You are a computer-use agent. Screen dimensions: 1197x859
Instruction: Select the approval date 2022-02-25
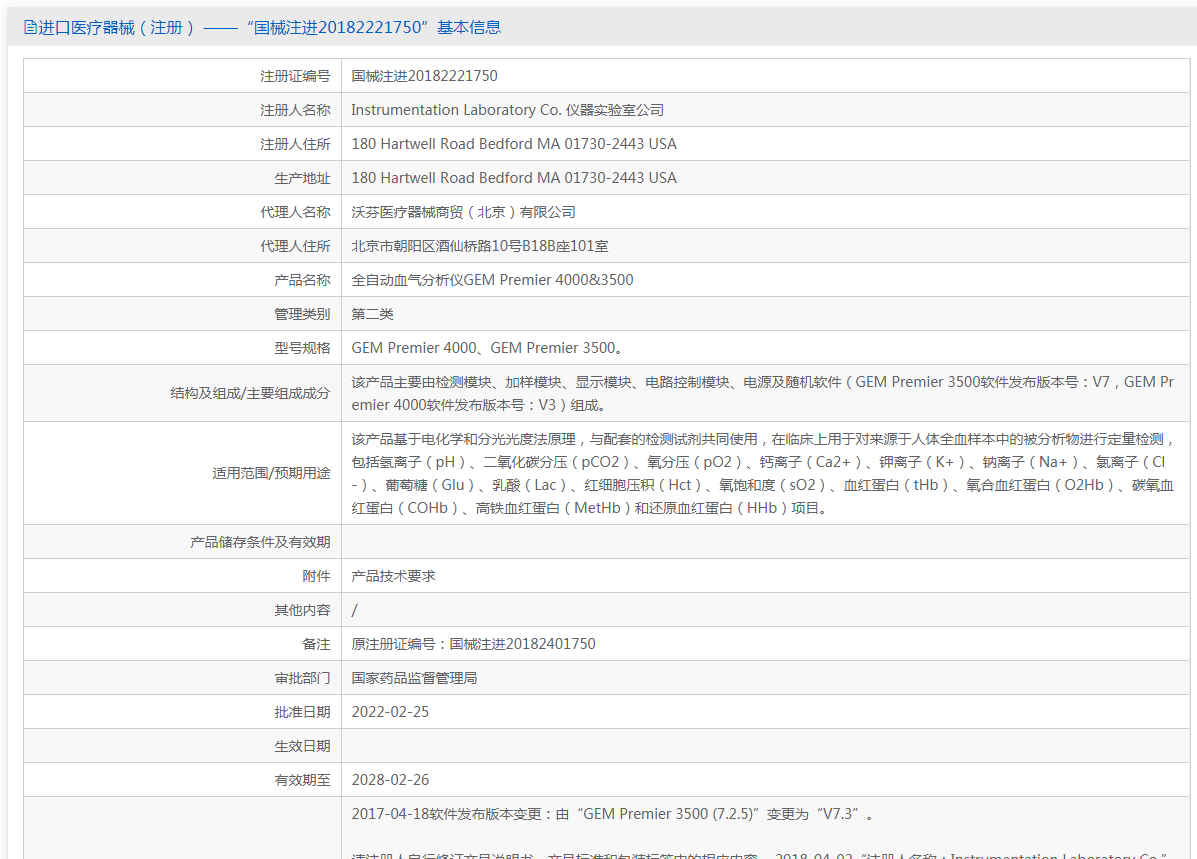[390, 712]
